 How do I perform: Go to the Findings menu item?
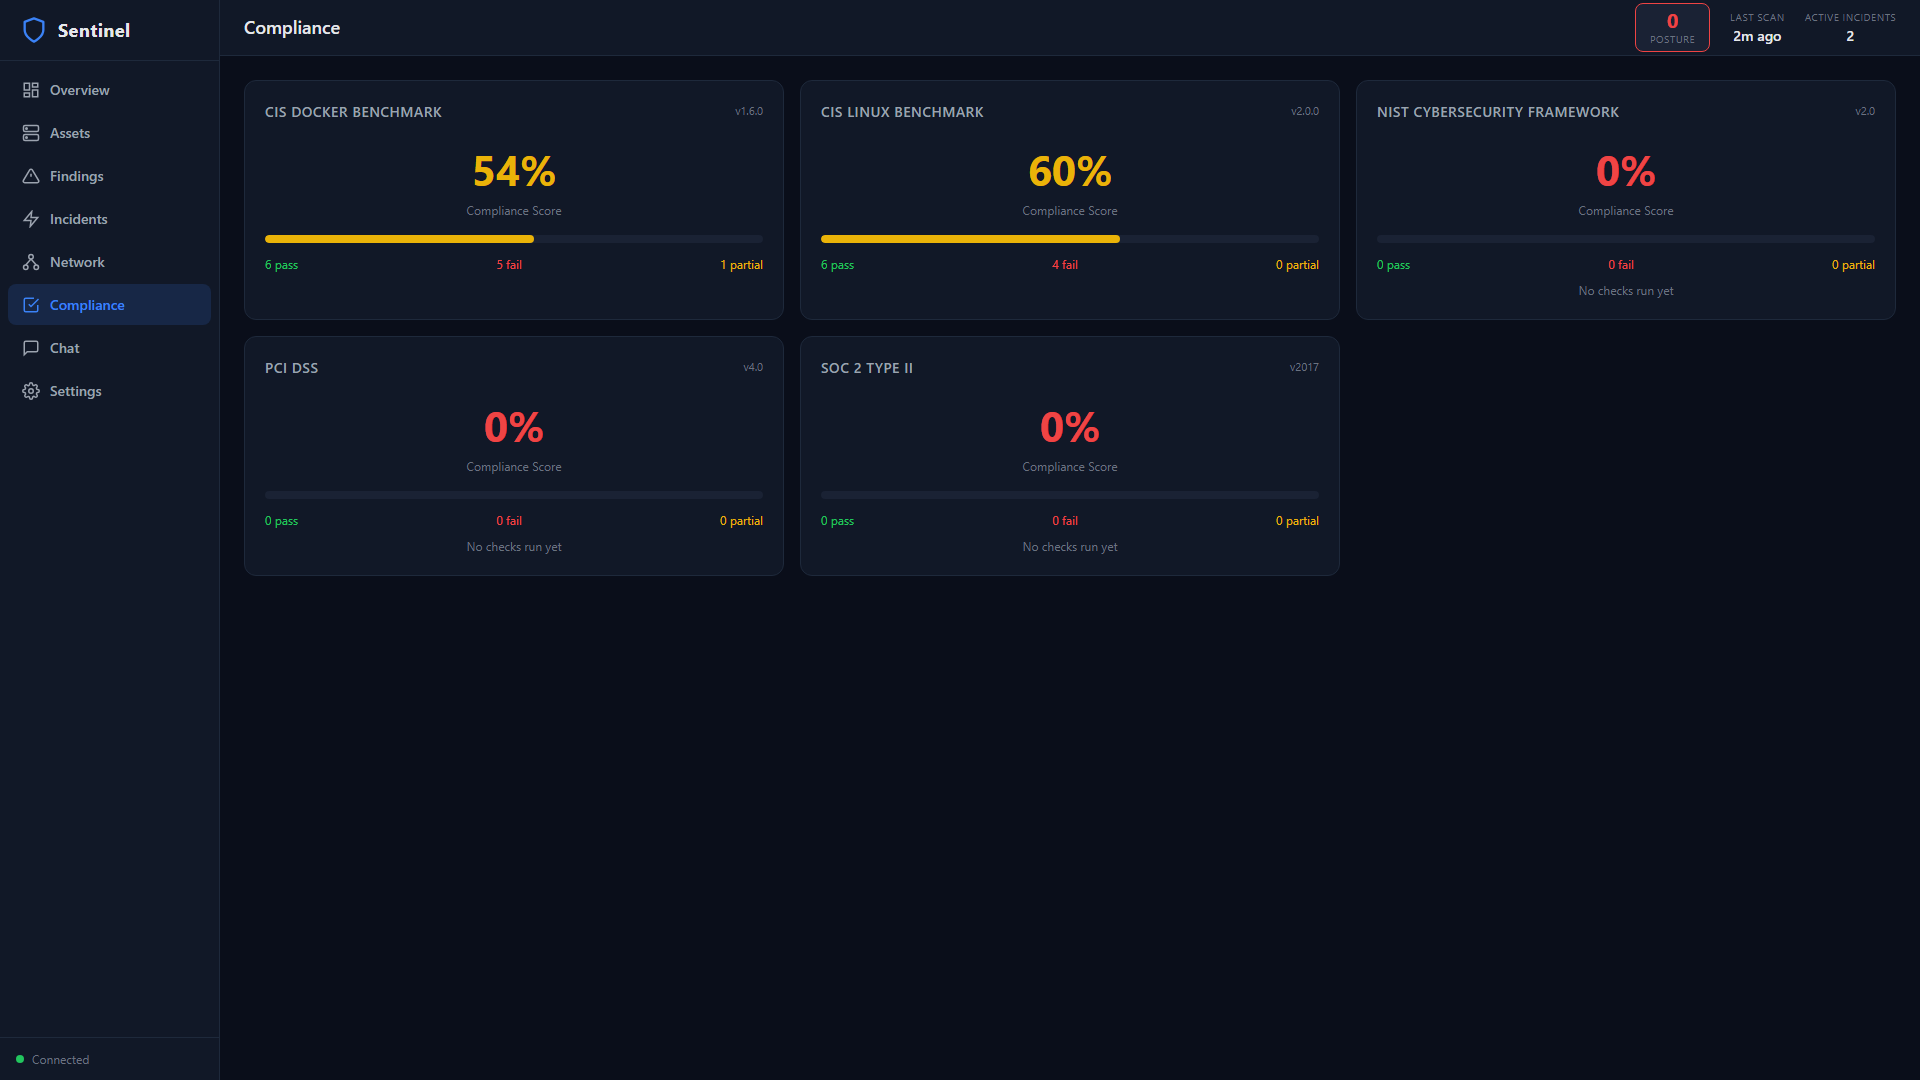(77, 176)
